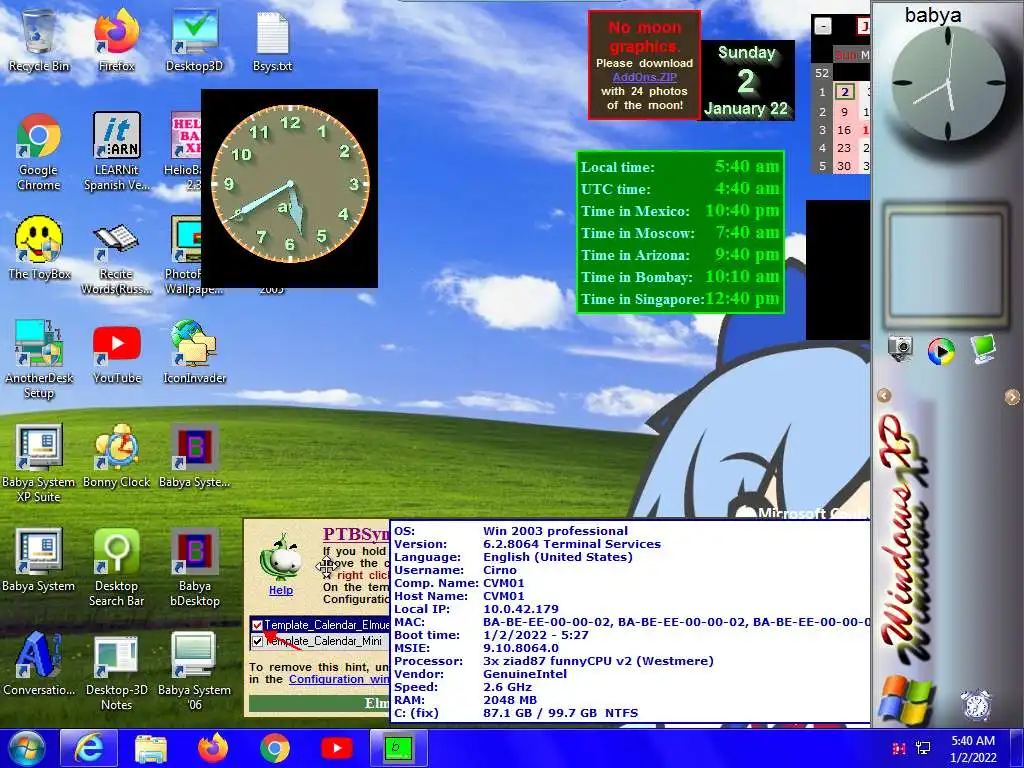Click the Time in Moscow row
This screenshot has width=1024, height=768.
click(x=680, y=233)
